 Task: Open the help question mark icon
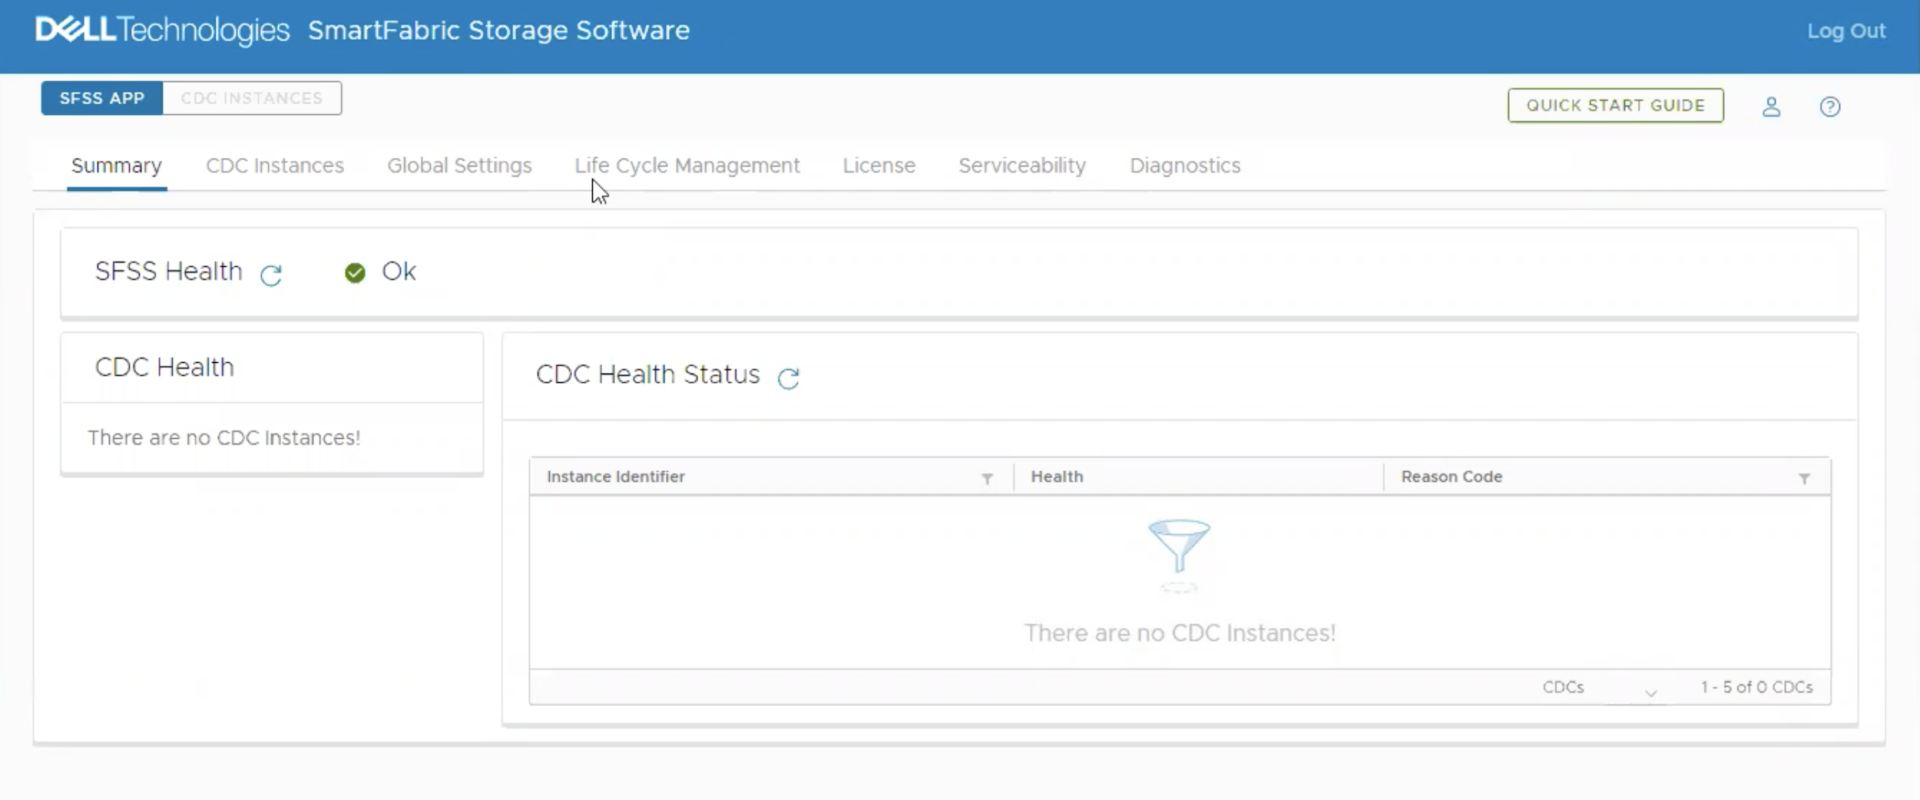(x=1830, y=107)
